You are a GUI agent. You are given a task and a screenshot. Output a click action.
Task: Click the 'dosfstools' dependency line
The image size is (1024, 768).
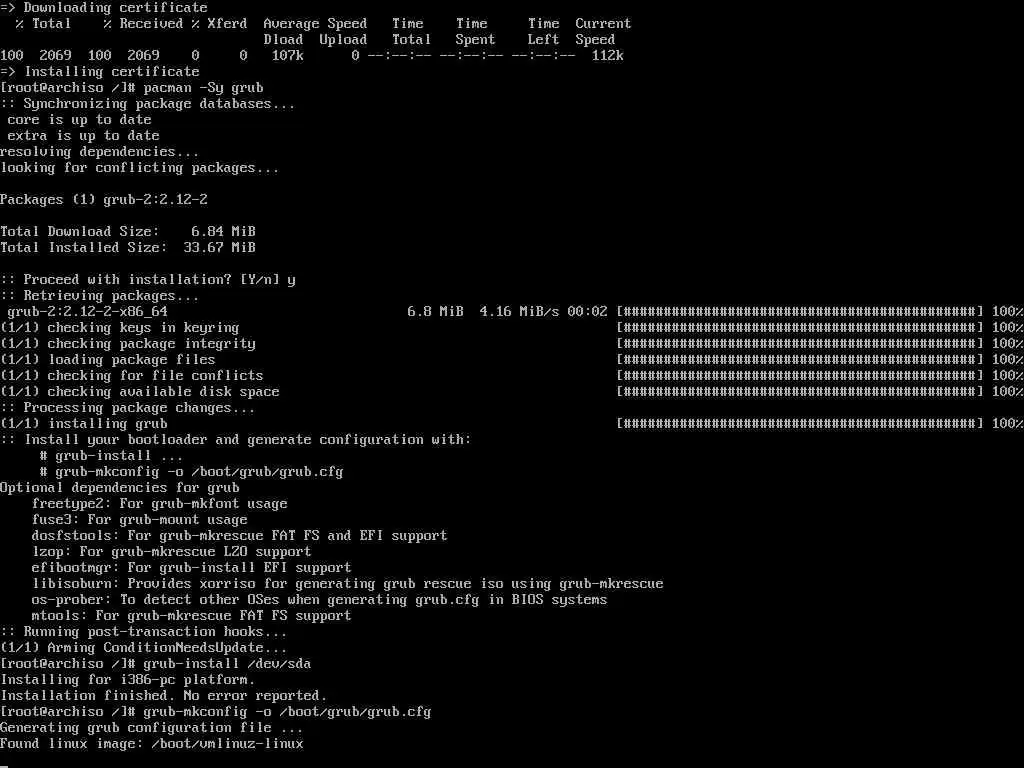point(240,536)
